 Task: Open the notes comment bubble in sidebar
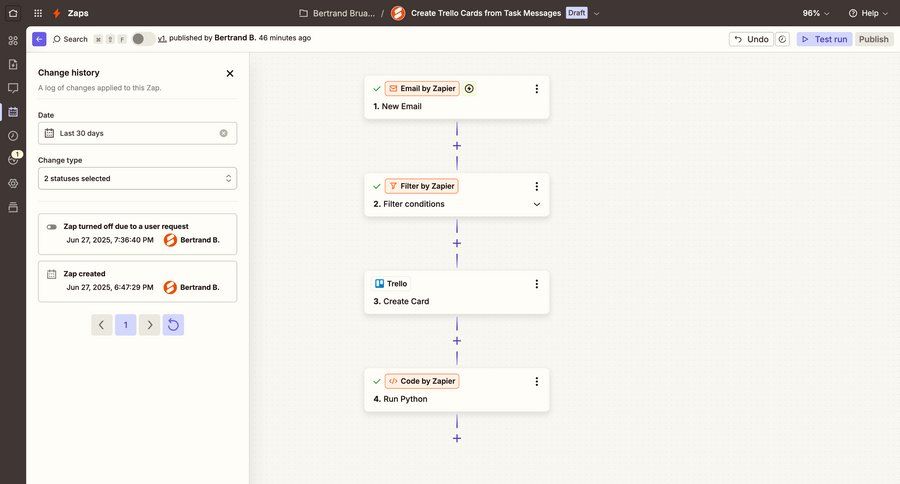point(13,88)
